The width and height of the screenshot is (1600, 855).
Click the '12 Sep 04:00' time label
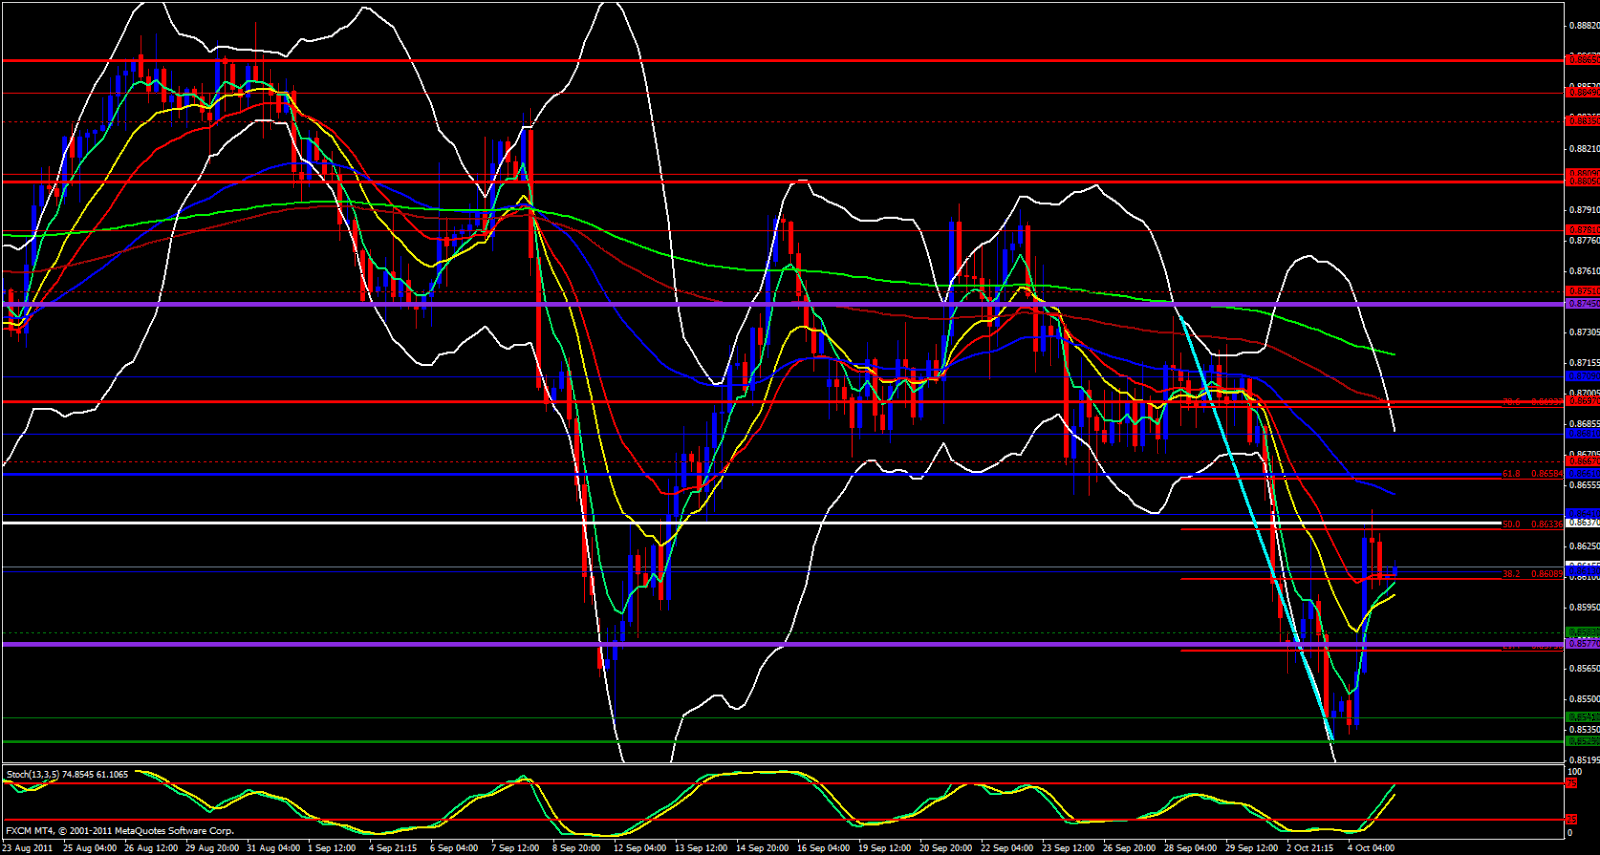(x=640, y=848)
